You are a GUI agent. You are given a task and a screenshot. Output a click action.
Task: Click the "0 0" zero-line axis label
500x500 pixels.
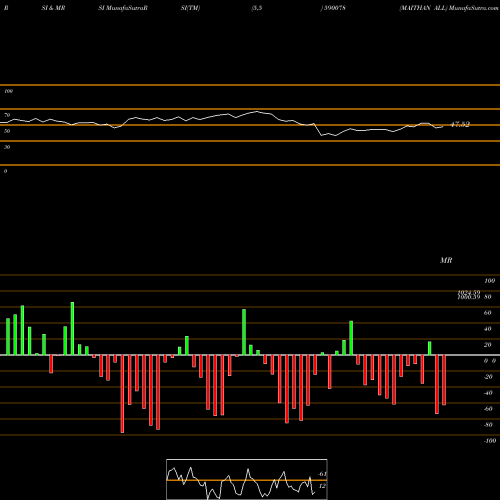coord(490,361)
